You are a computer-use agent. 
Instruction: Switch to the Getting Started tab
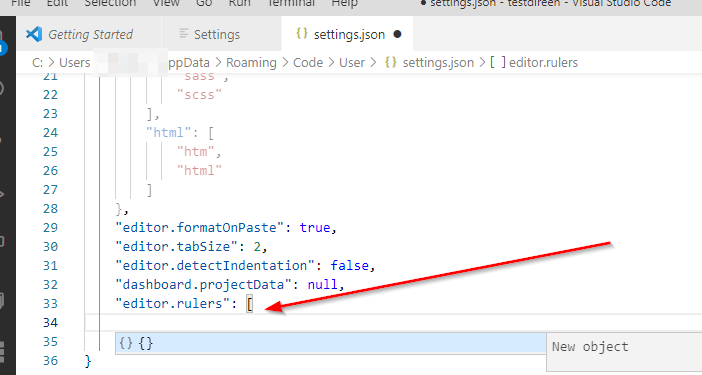coord(90,34)
